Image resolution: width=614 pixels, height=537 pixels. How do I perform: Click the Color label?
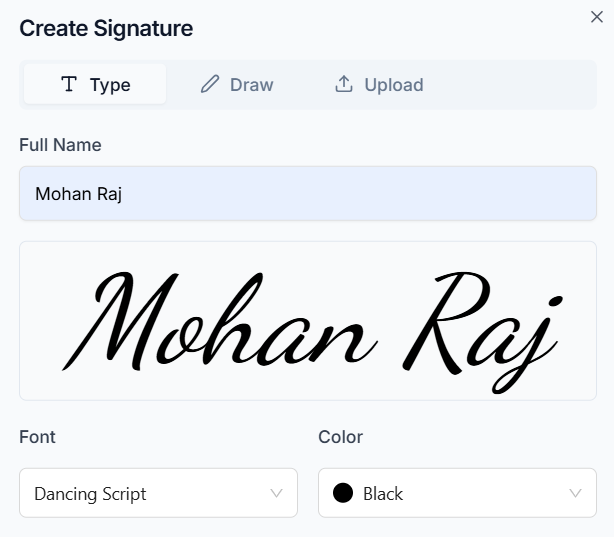tap(340, 437)
